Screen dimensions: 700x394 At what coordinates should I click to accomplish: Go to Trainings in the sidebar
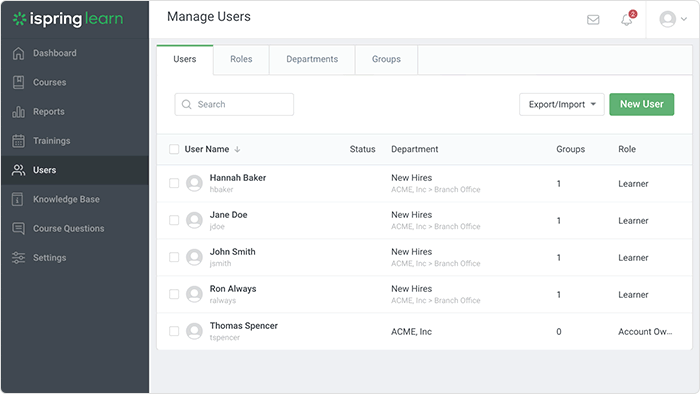point(75,141)
